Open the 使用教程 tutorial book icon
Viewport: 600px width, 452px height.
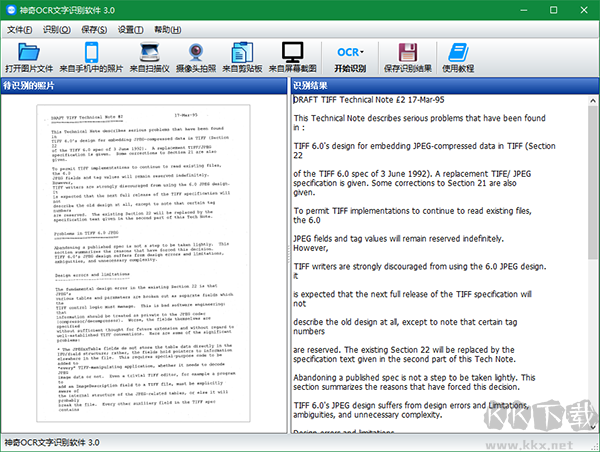[x=458, y=57]
